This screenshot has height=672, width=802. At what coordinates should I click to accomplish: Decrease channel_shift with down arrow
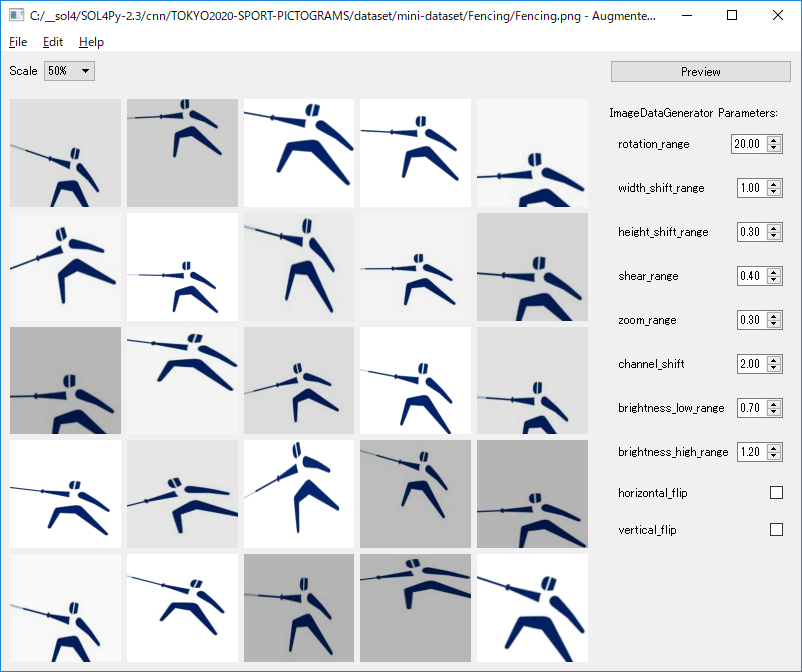(x=774, y=368)
